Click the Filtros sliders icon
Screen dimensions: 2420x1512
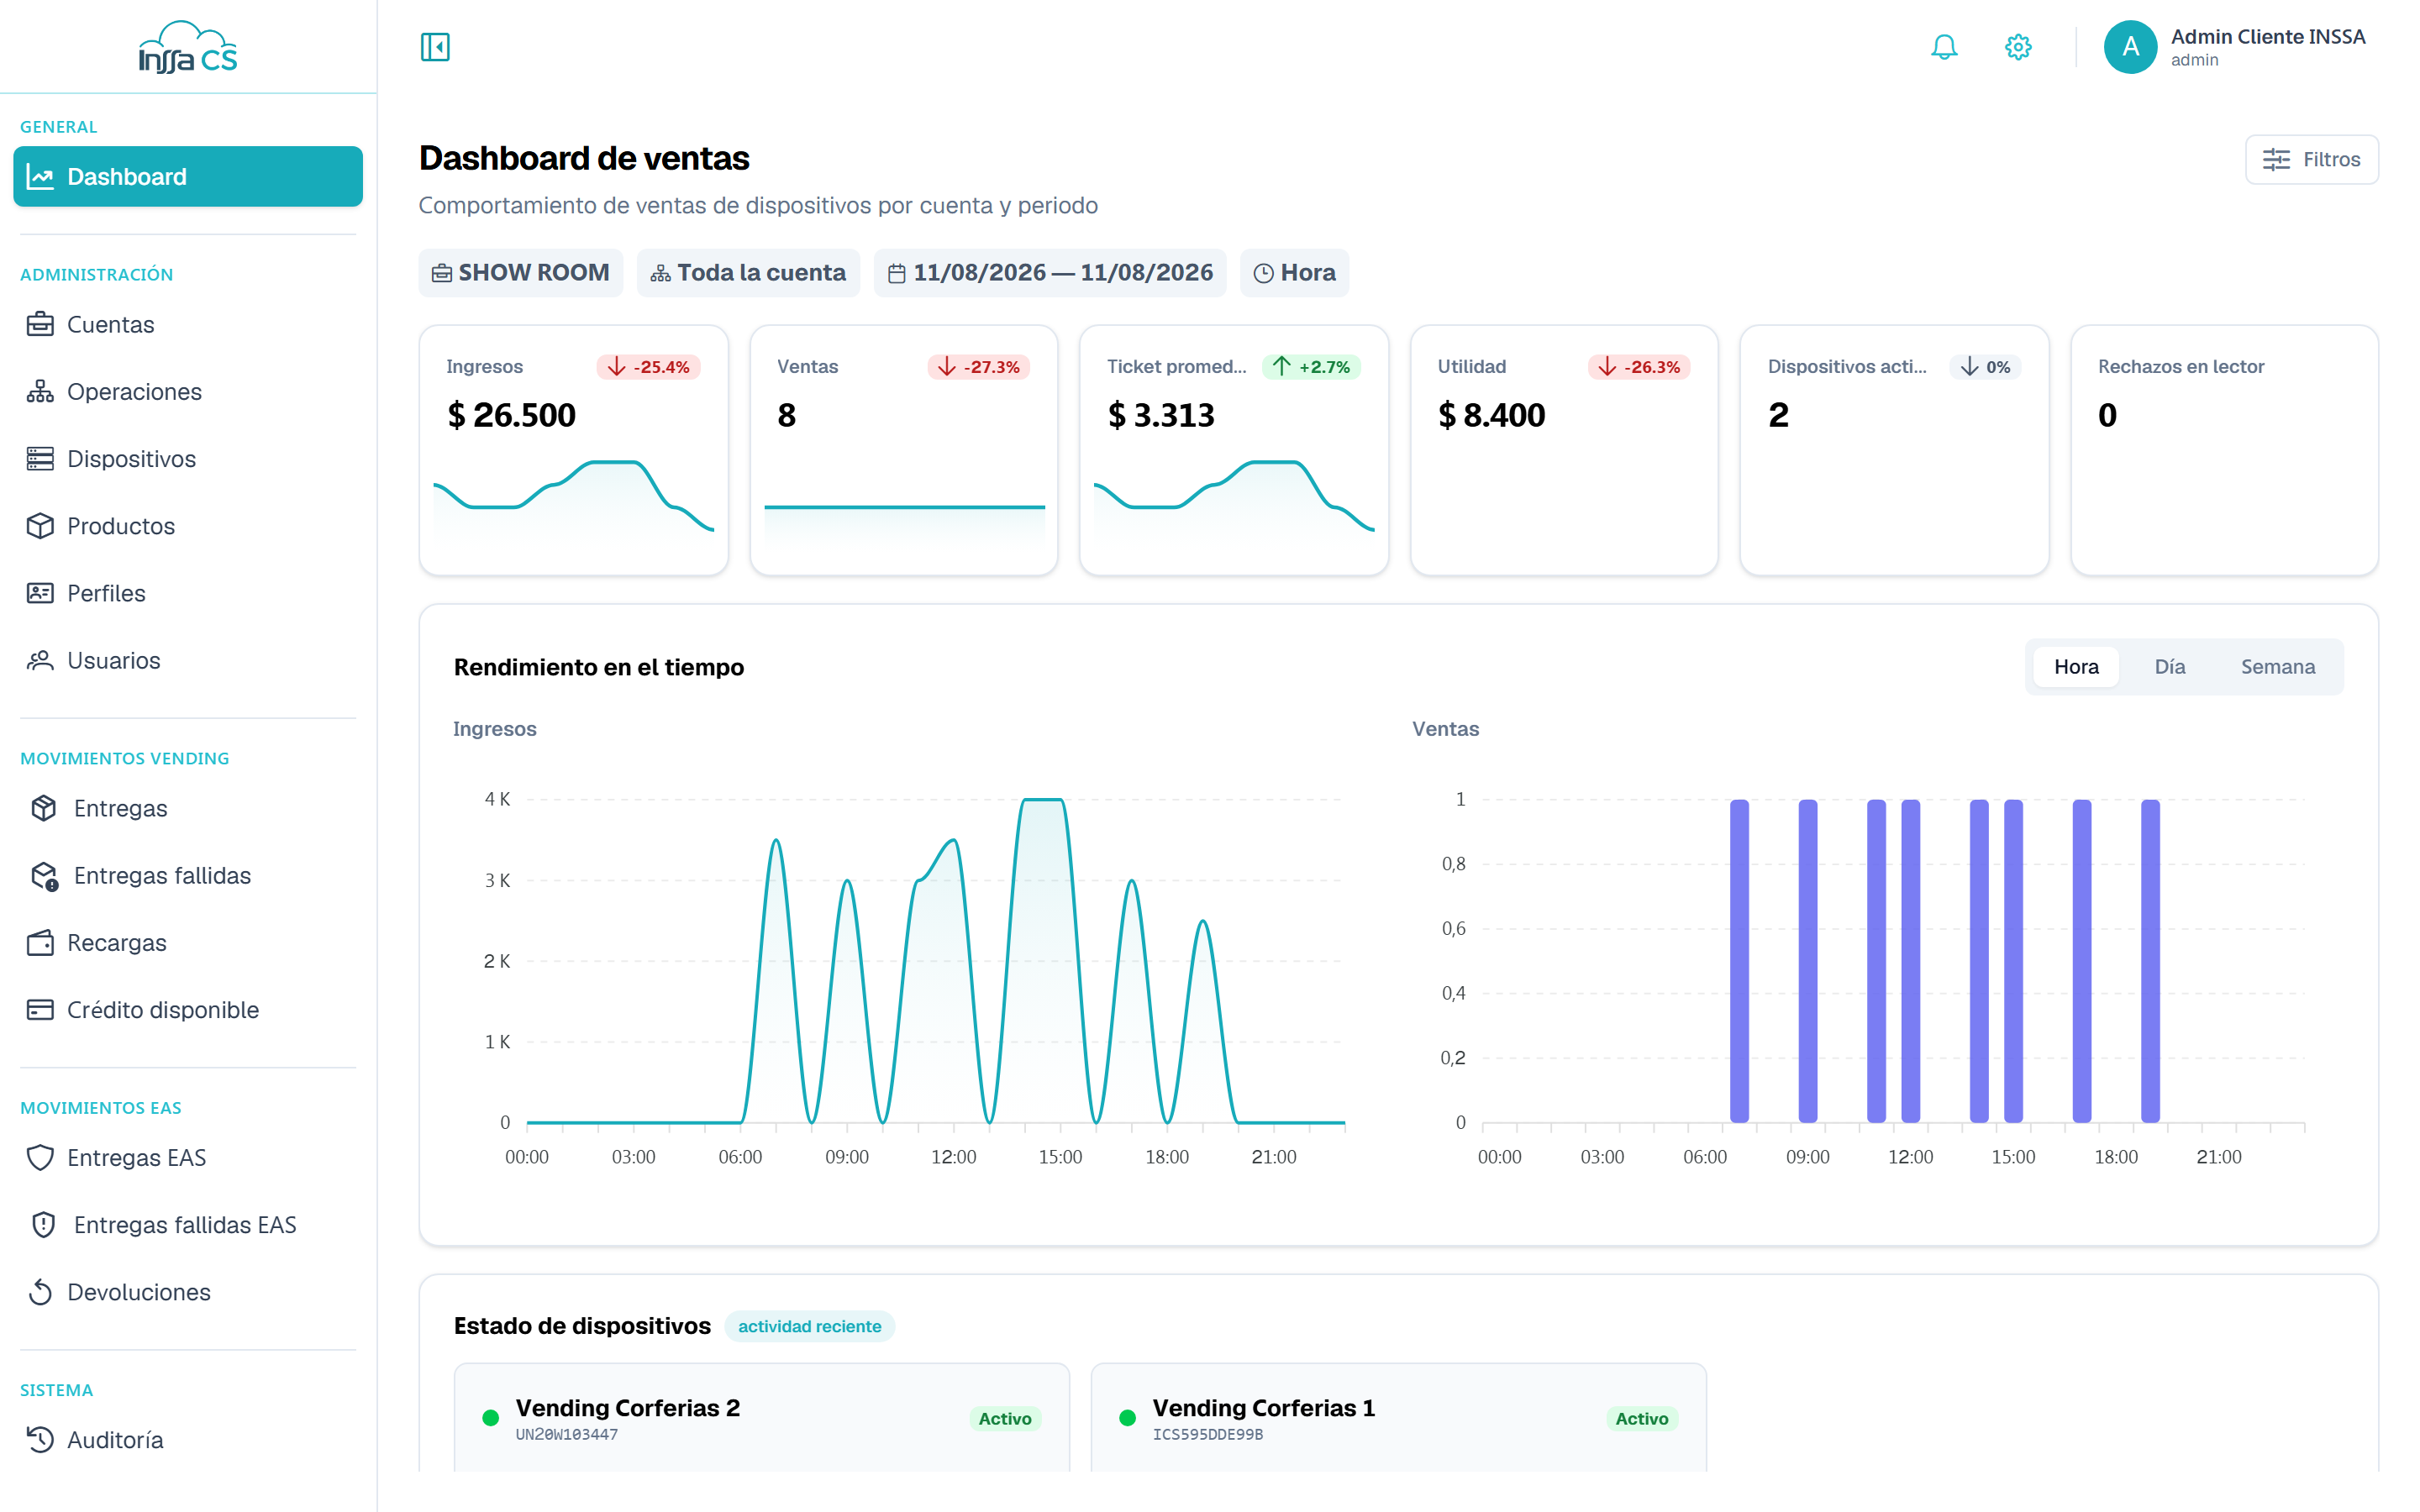pos(2277,160)
